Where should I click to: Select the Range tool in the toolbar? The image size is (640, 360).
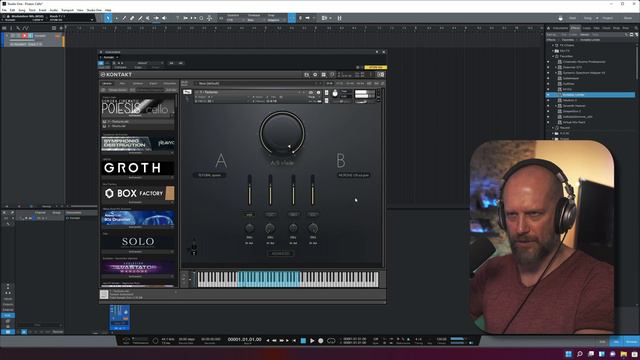click(116, 18)
